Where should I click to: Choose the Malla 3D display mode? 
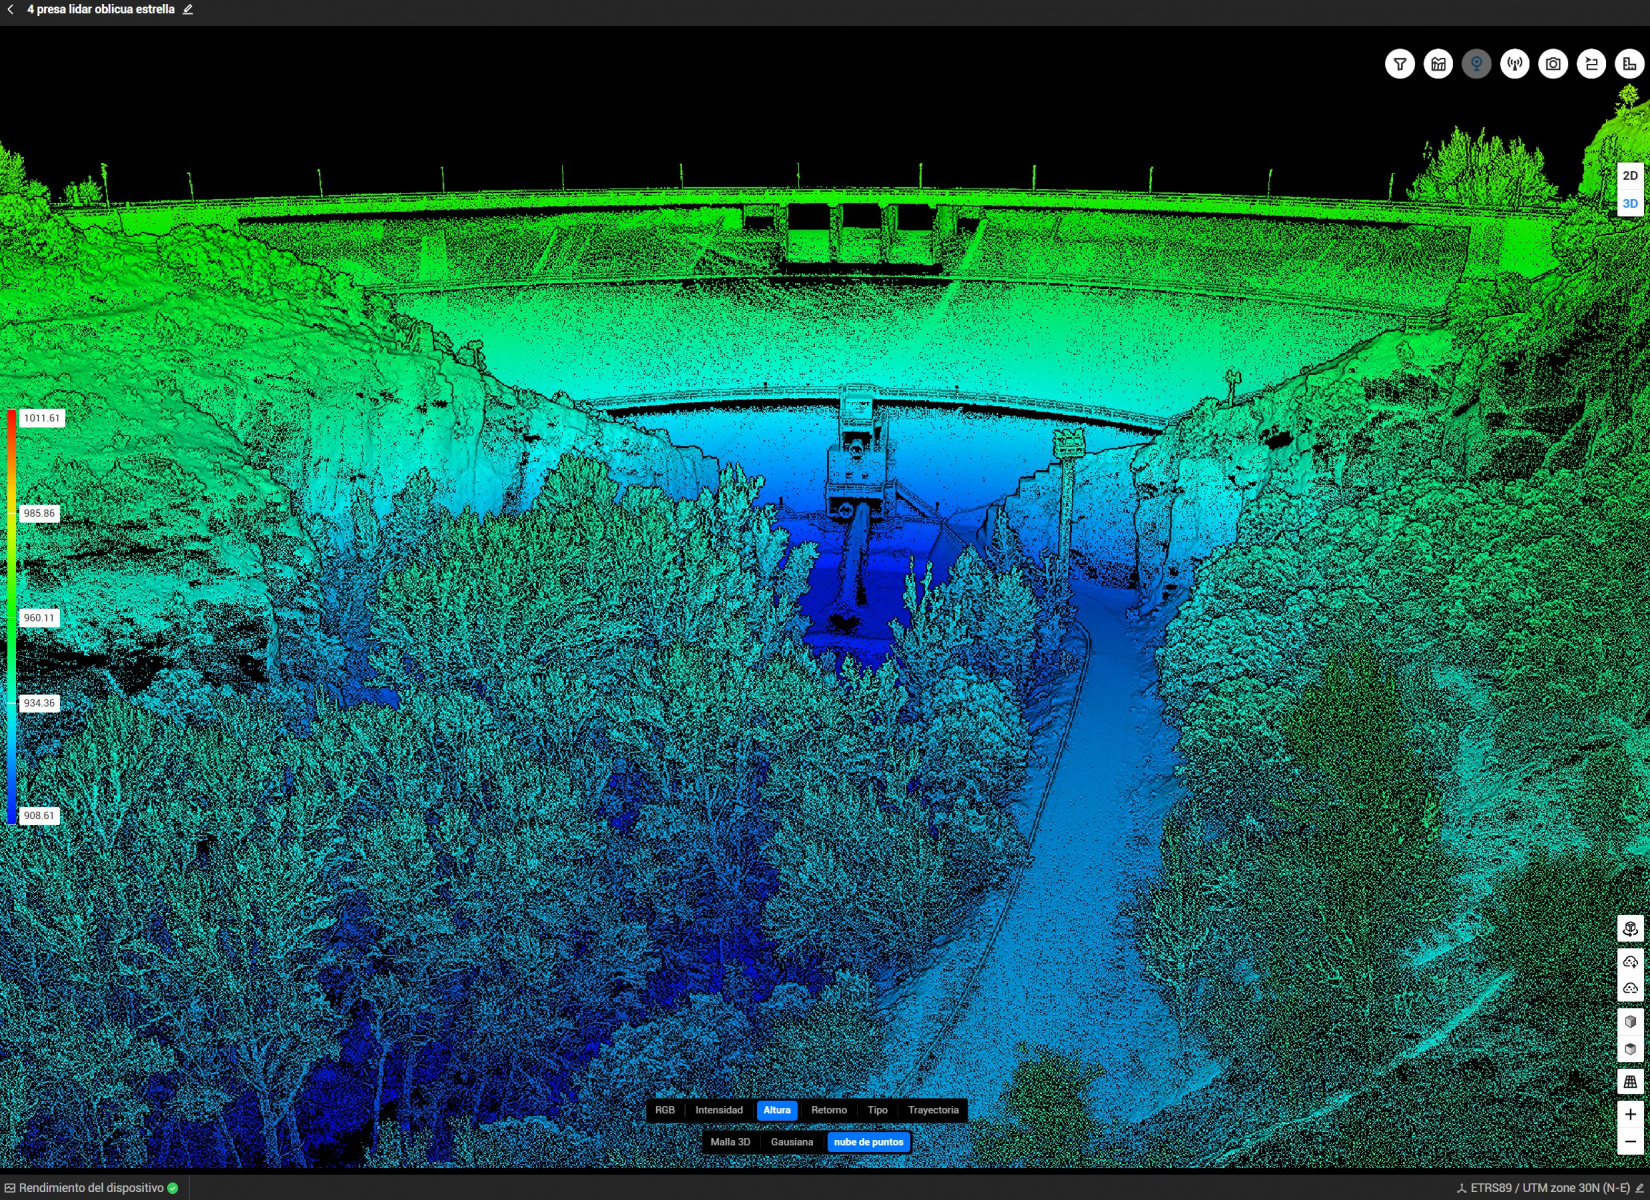pos(730,1142)
